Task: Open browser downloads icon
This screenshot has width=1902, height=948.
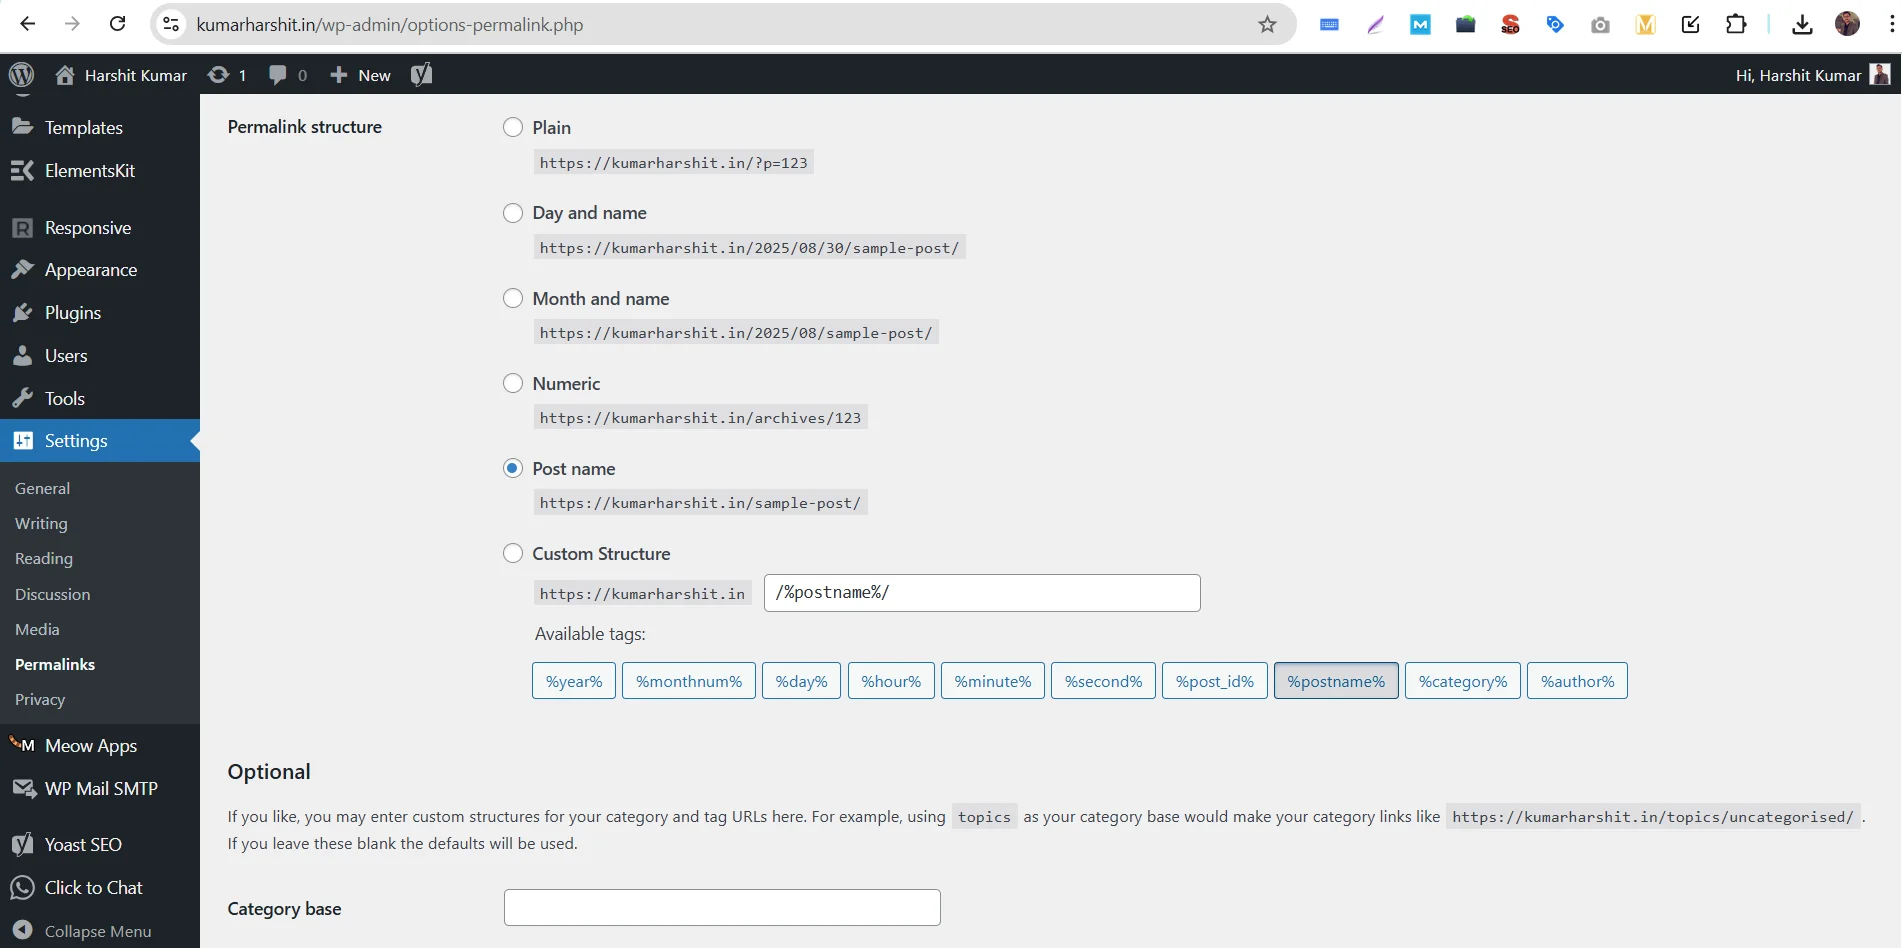Action: point(1802,24)
